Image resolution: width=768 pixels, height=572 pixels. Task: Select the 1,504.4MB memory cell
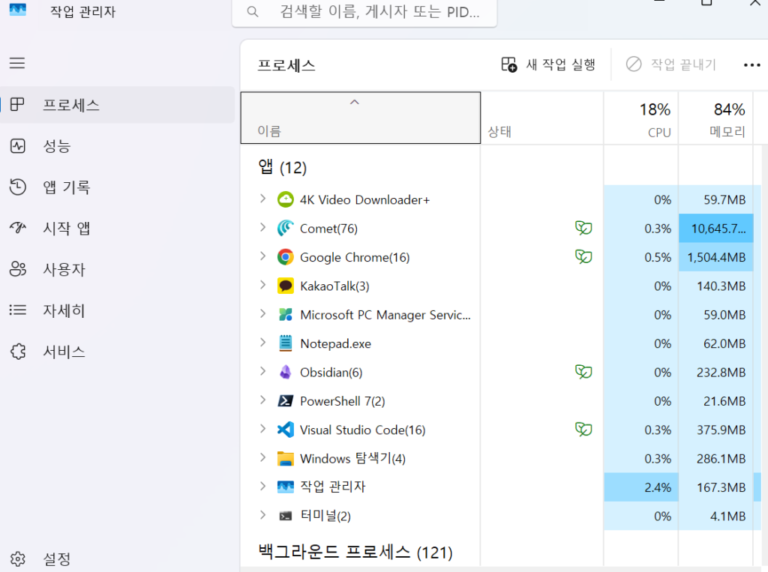(716, 257)
